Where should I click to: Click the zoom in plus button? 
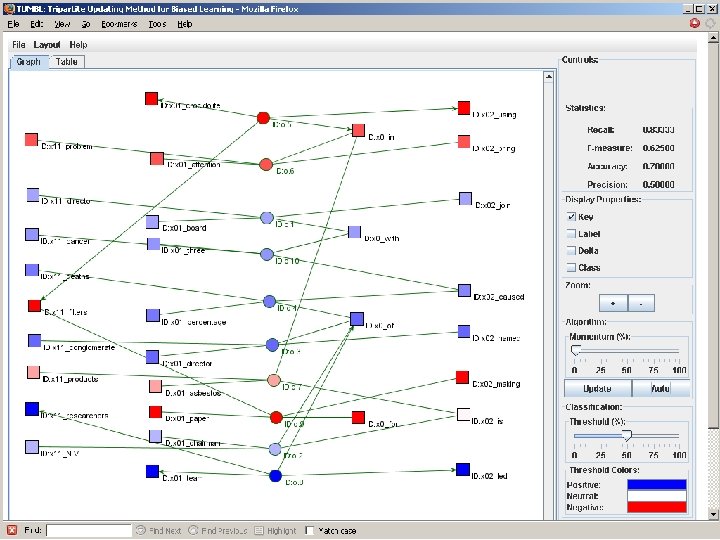613,303
